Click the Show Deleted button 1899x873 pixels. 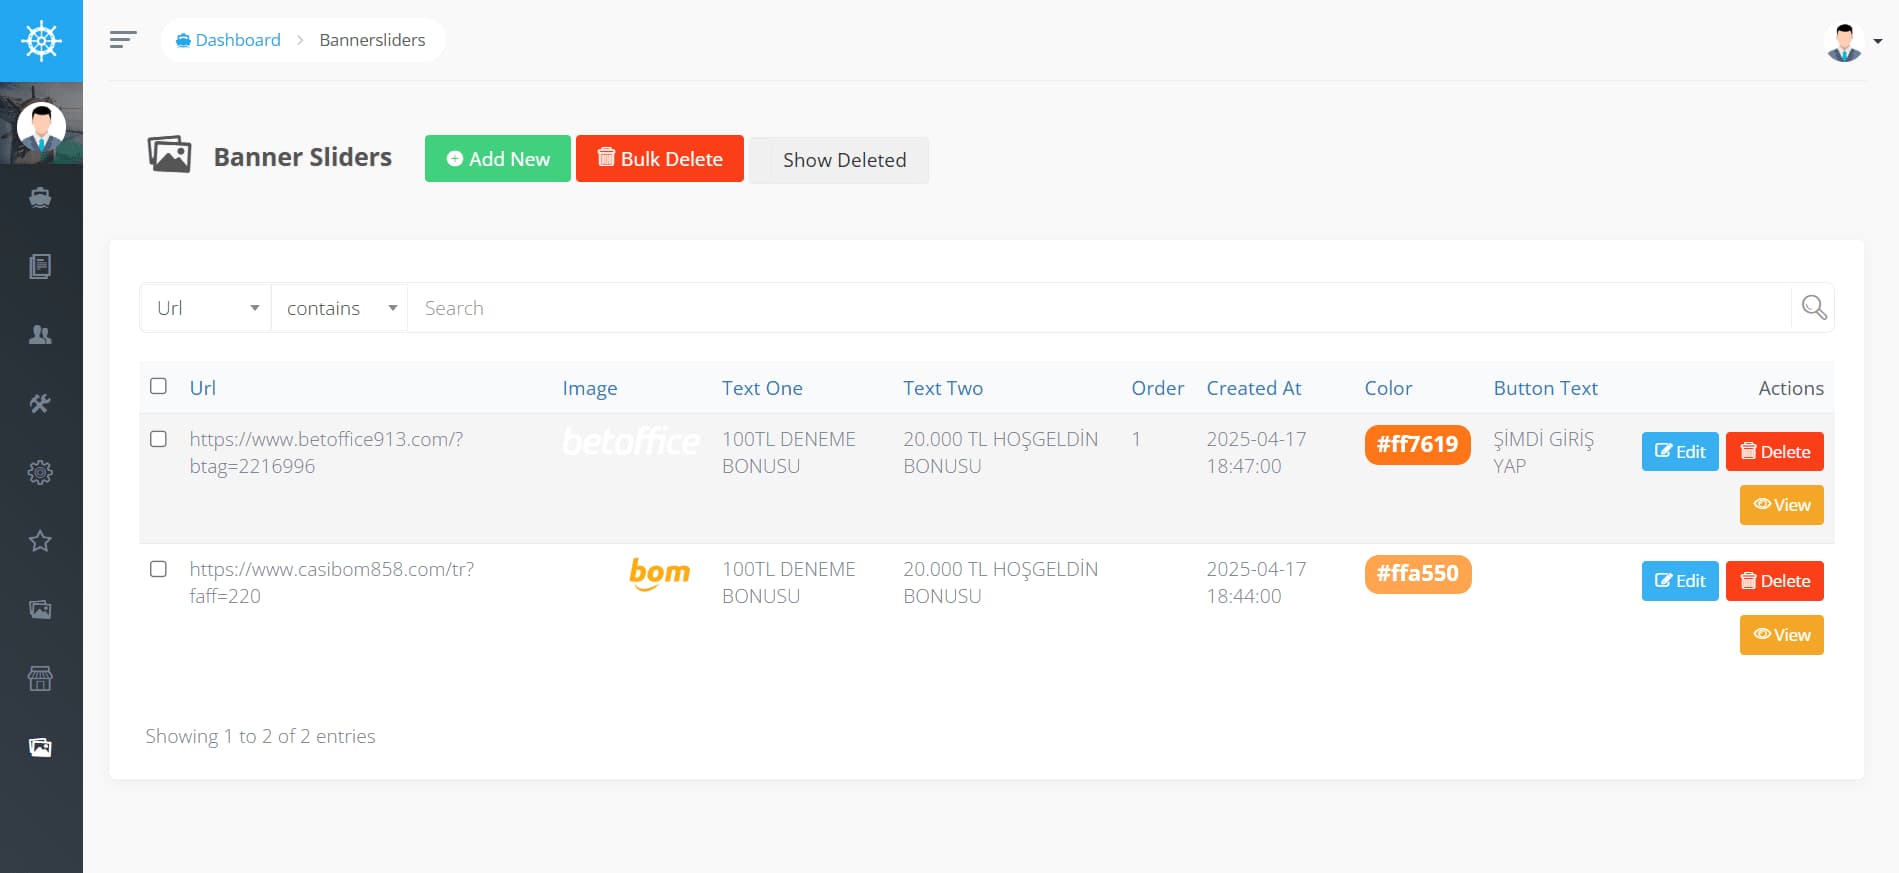(839, 160)
